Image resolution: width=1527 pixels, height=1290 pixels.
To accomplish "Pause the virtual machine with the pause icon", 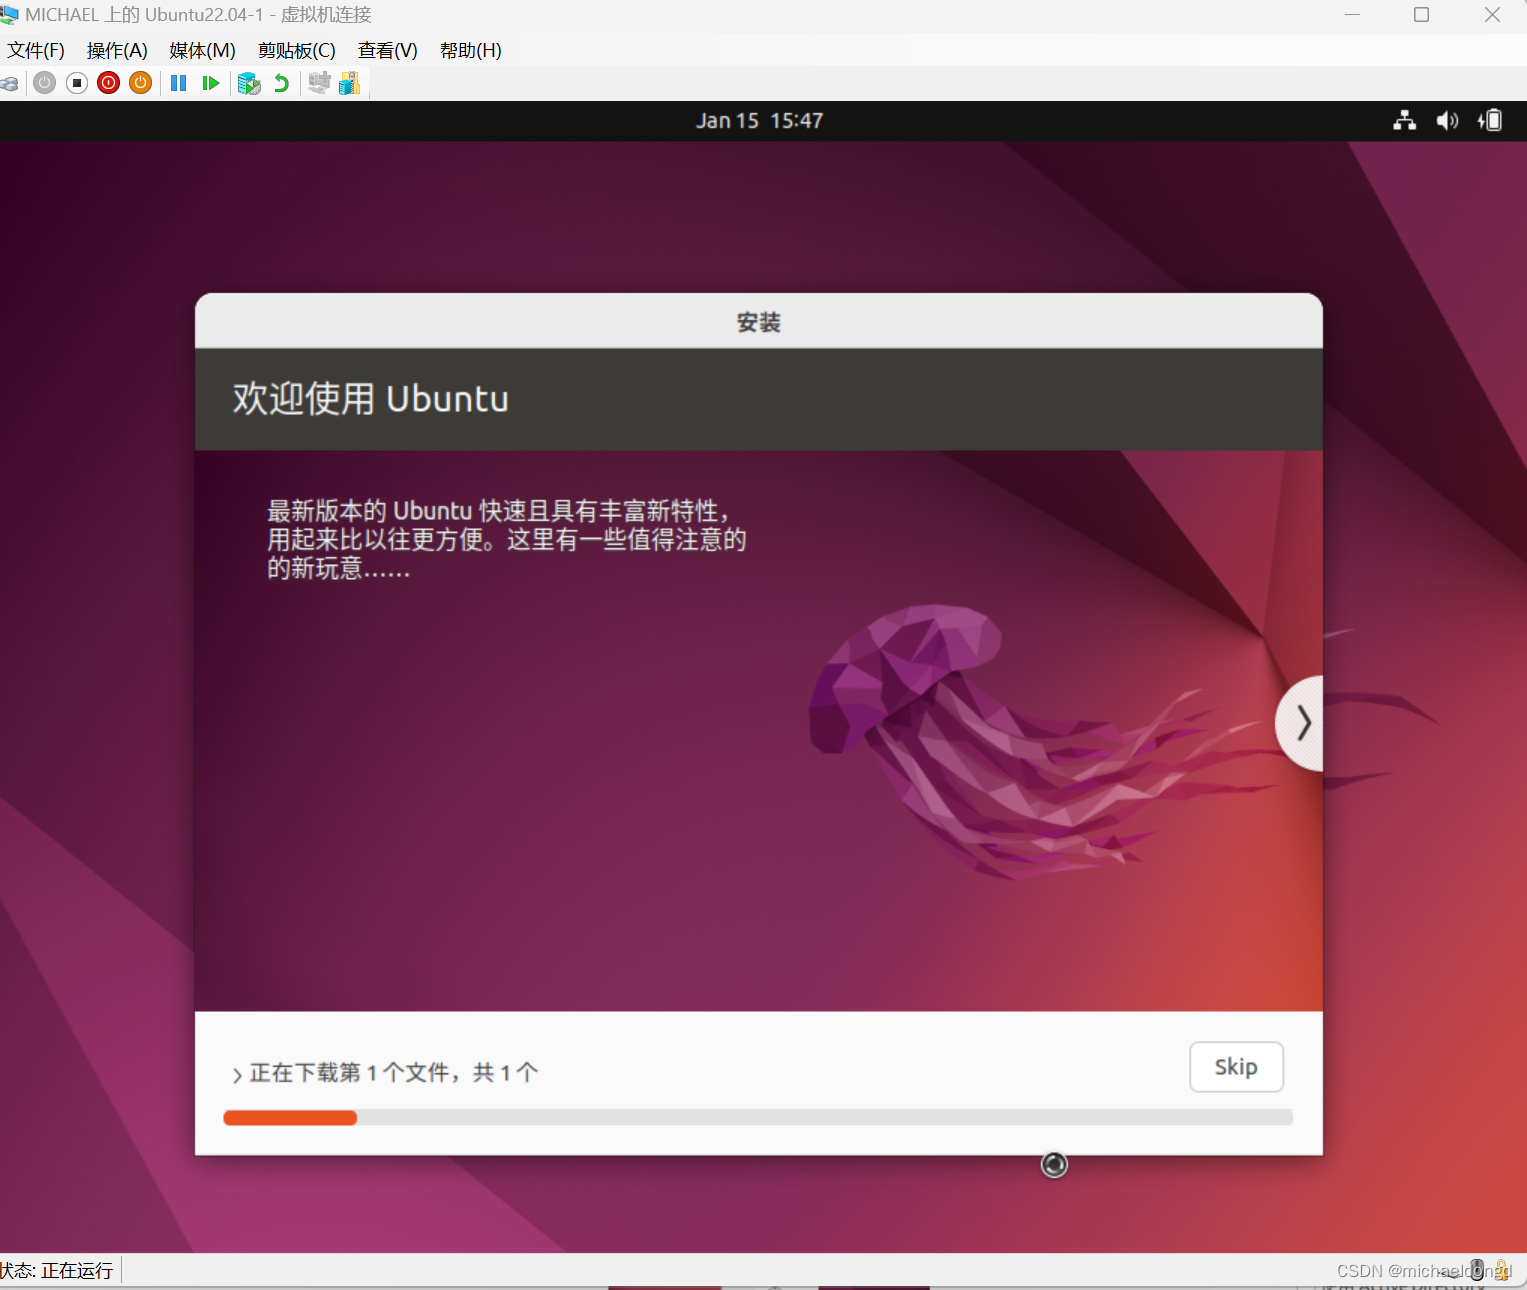I will (x=178, y=83).
